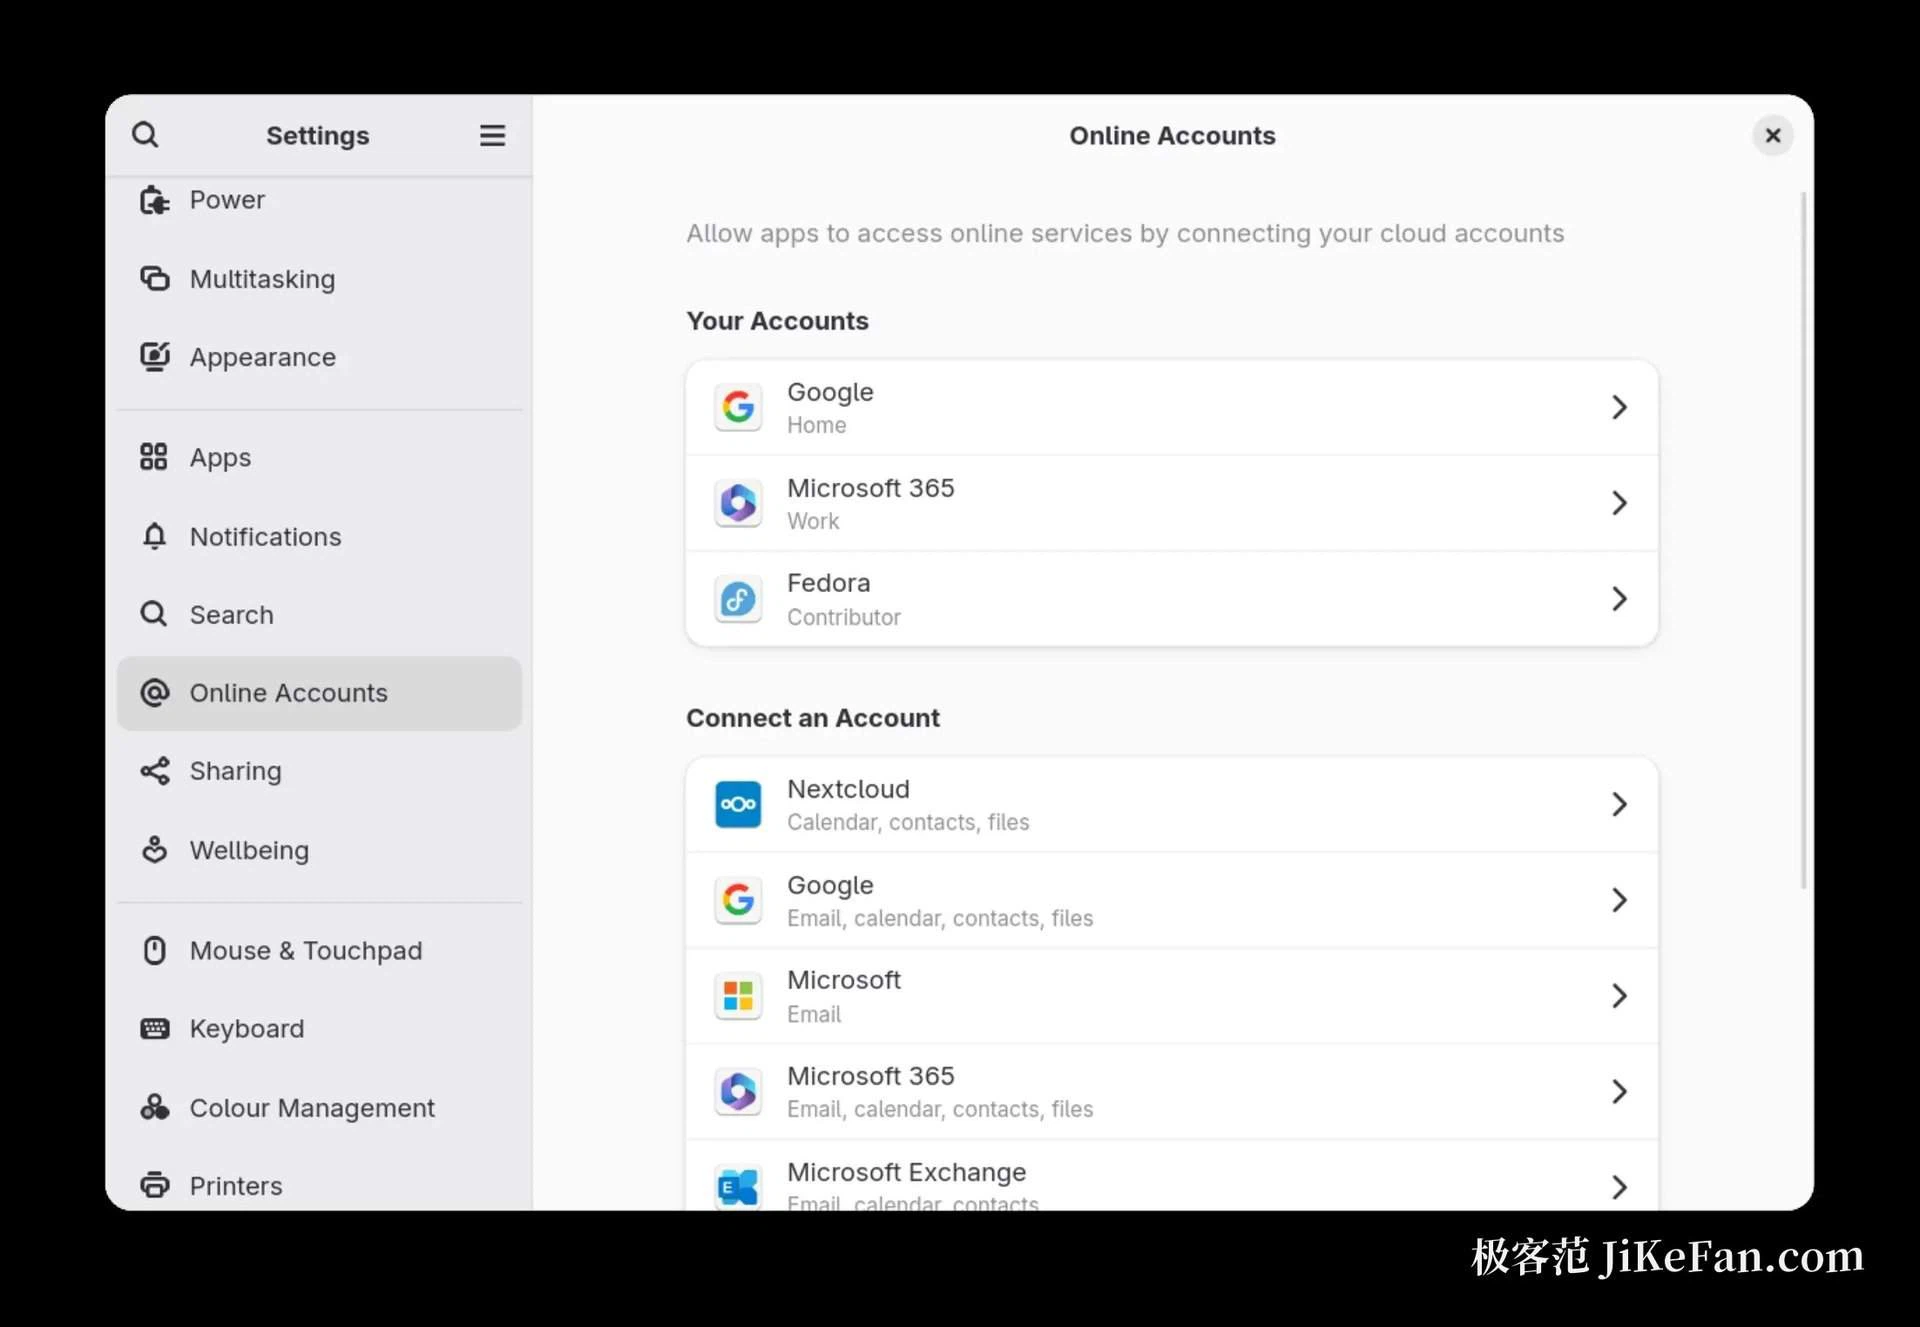The image size is (1920, 1327).
Task: Click the Microsoft 365 Work account logo
Action: click(738, 503)
